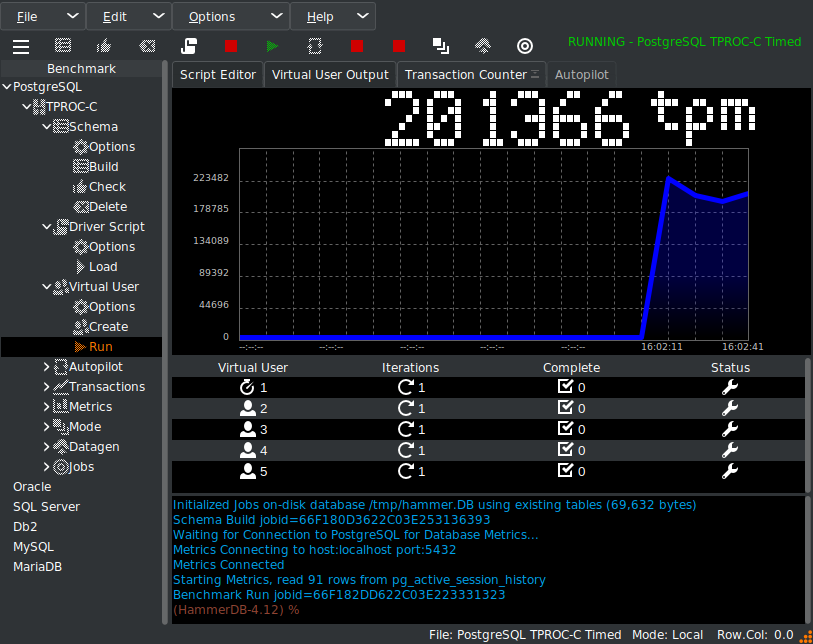Viewport: 813px width, 644px height.
Task: Select Create under Virtual User
Action: [108, 327]
